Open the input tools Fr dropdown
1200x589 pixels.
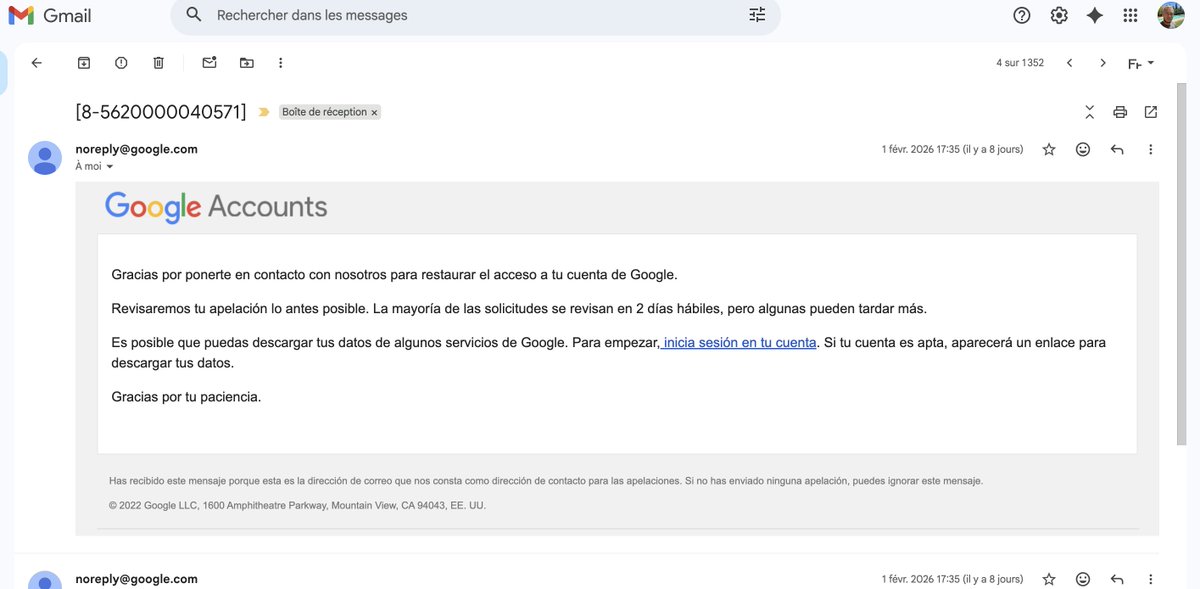point(1141,63)
